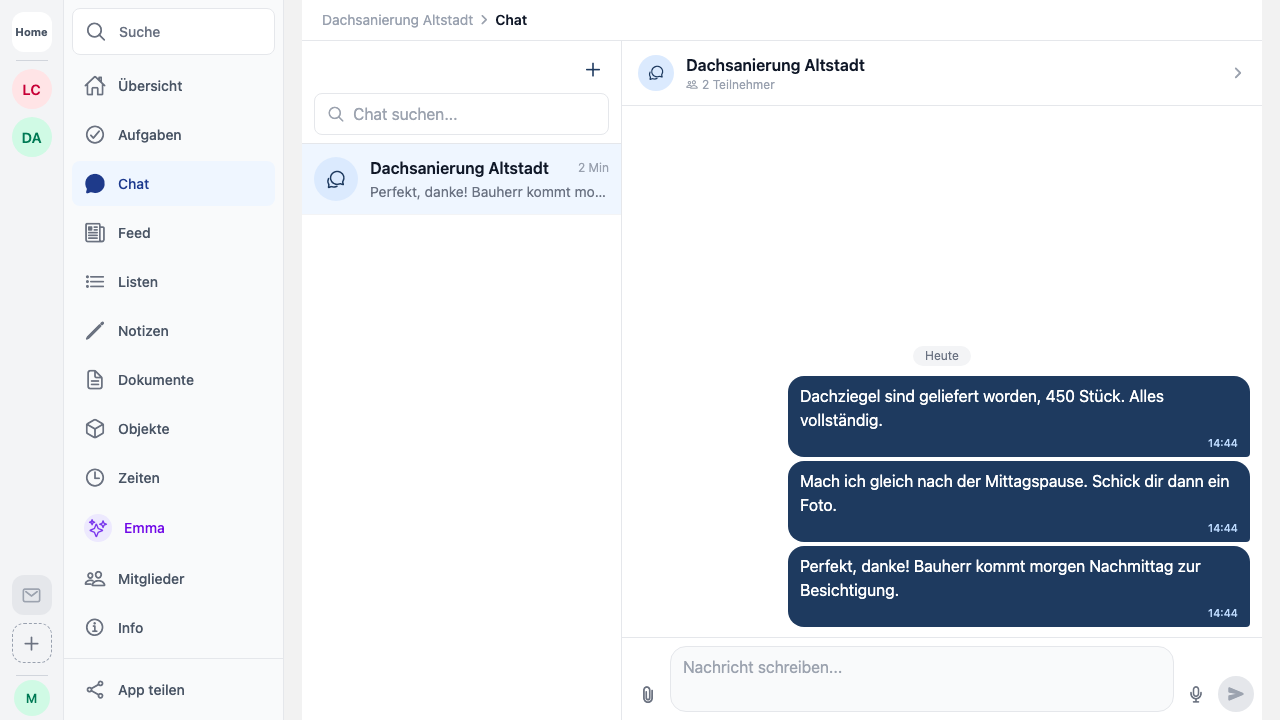Add a new workspace with dashed plus
The width and height of the screenshot is (1280, 720).
pos(31,643)
